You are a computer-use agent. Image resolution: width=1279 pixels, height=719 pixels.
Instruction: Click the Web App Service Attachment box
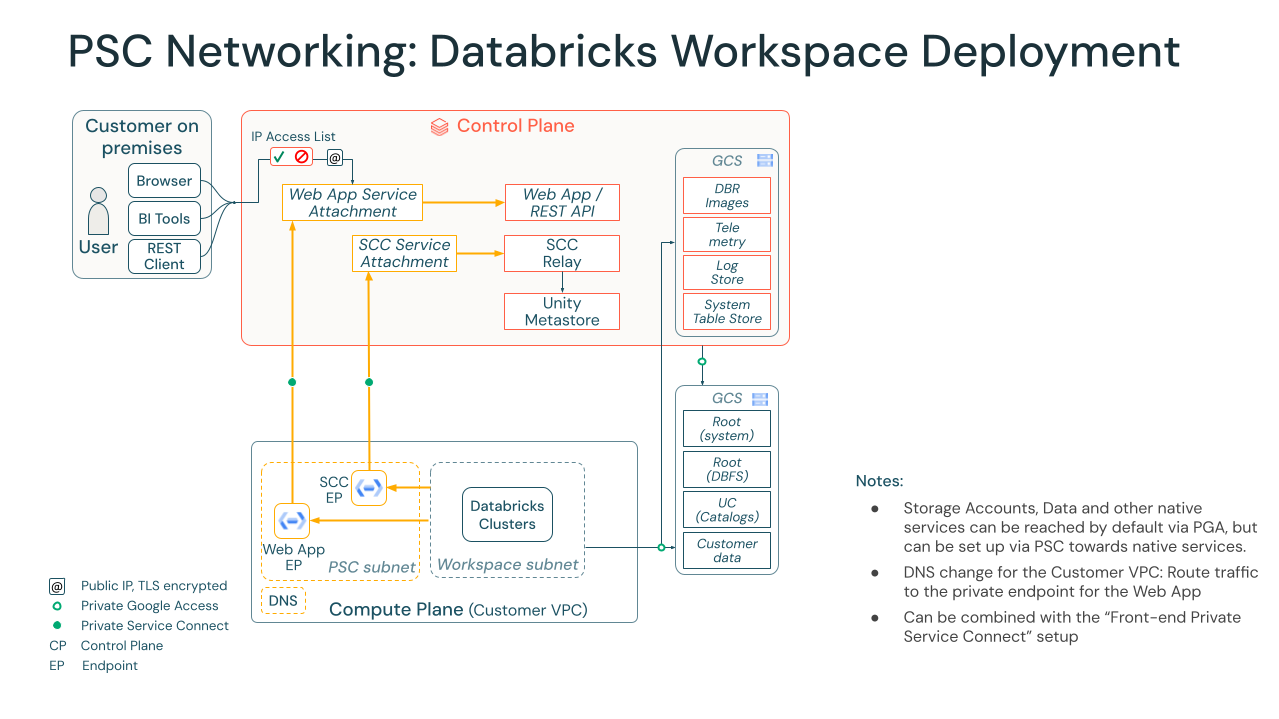[352, 203]
